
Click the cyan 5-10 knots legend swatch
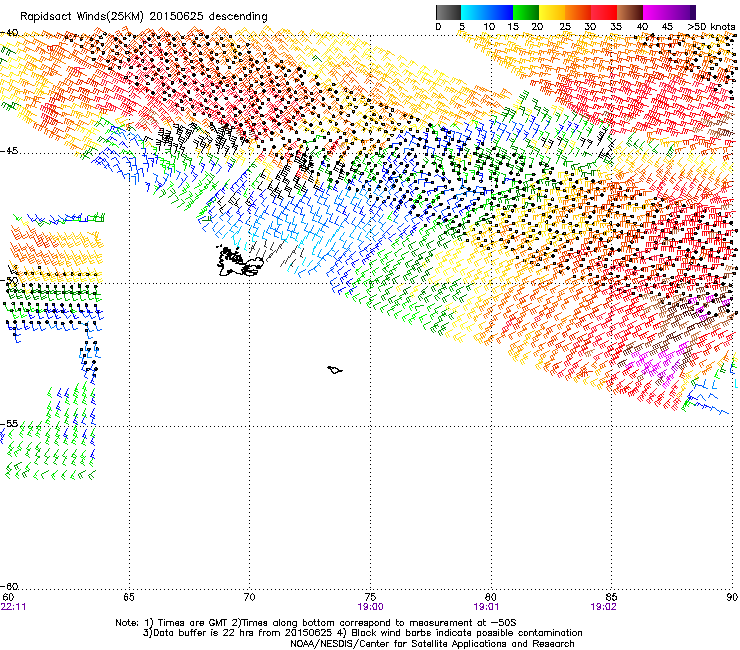[474, 12]
